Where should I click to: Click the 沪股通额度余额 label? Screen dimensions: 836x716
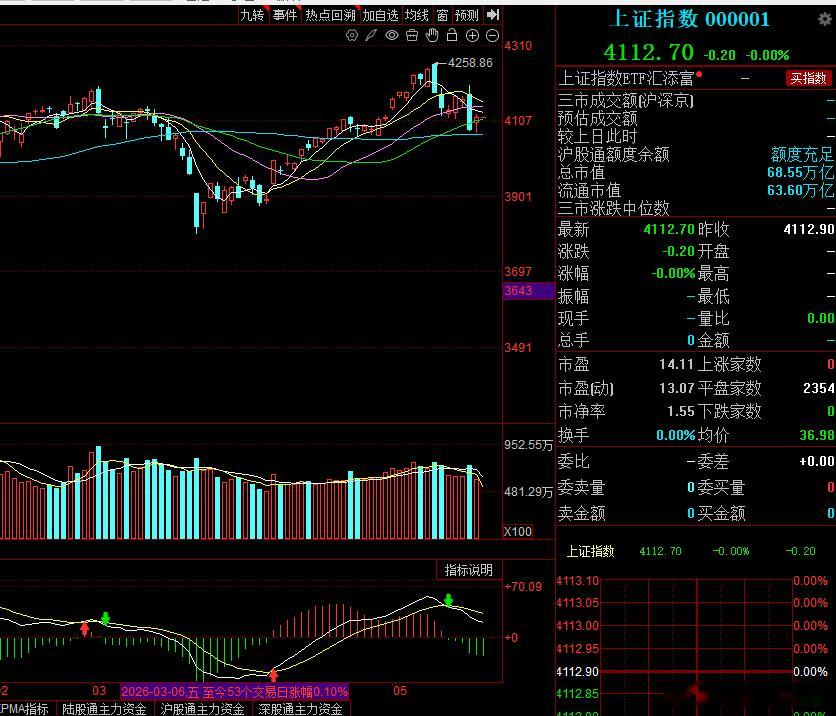click(x=613, y=155)
